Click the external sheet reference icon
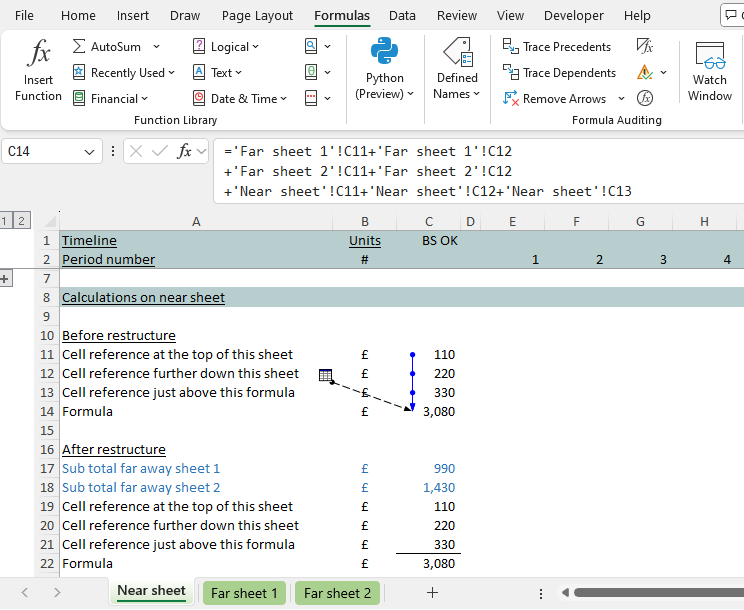Screen dimensions: 744x610 (x=325, y=375)
